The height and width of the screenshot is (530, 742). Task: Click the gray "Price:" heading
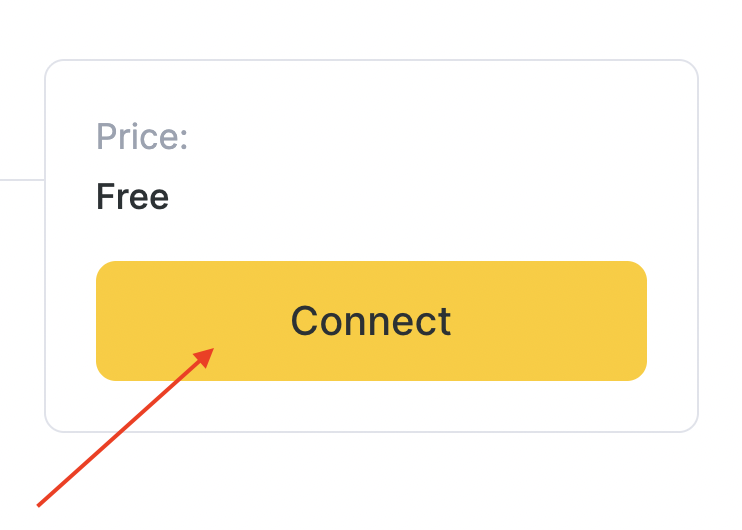coord(142,137)
